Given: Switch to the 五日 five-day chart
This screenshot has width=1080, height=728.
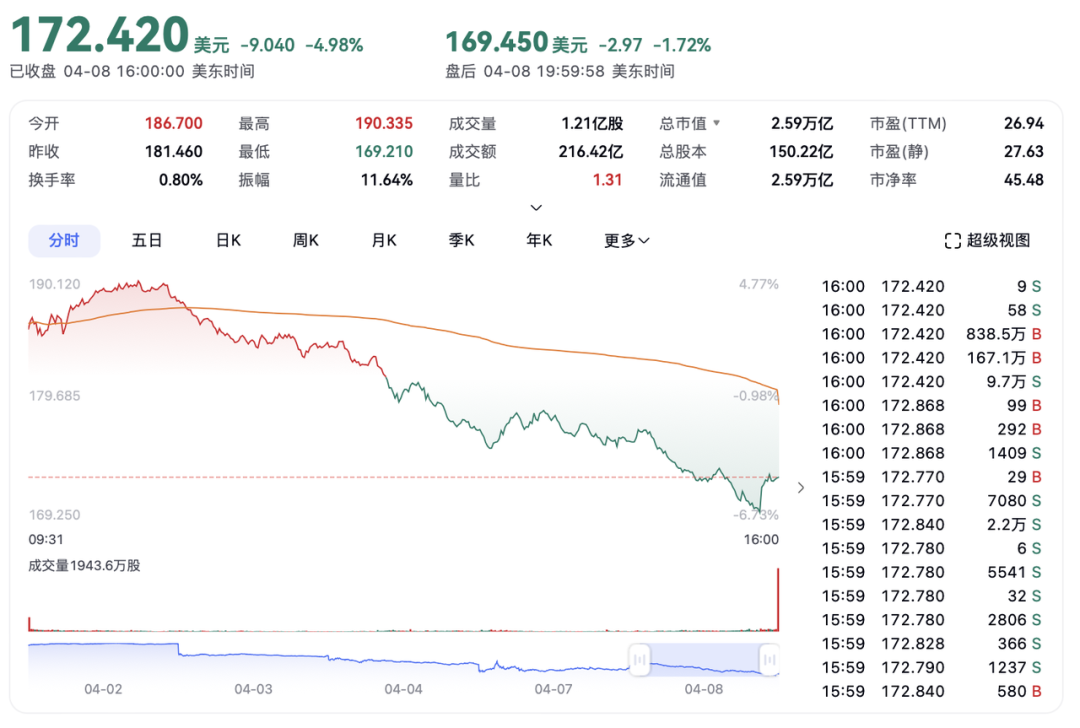Looking at the screenshot, I should click(147, 241).
